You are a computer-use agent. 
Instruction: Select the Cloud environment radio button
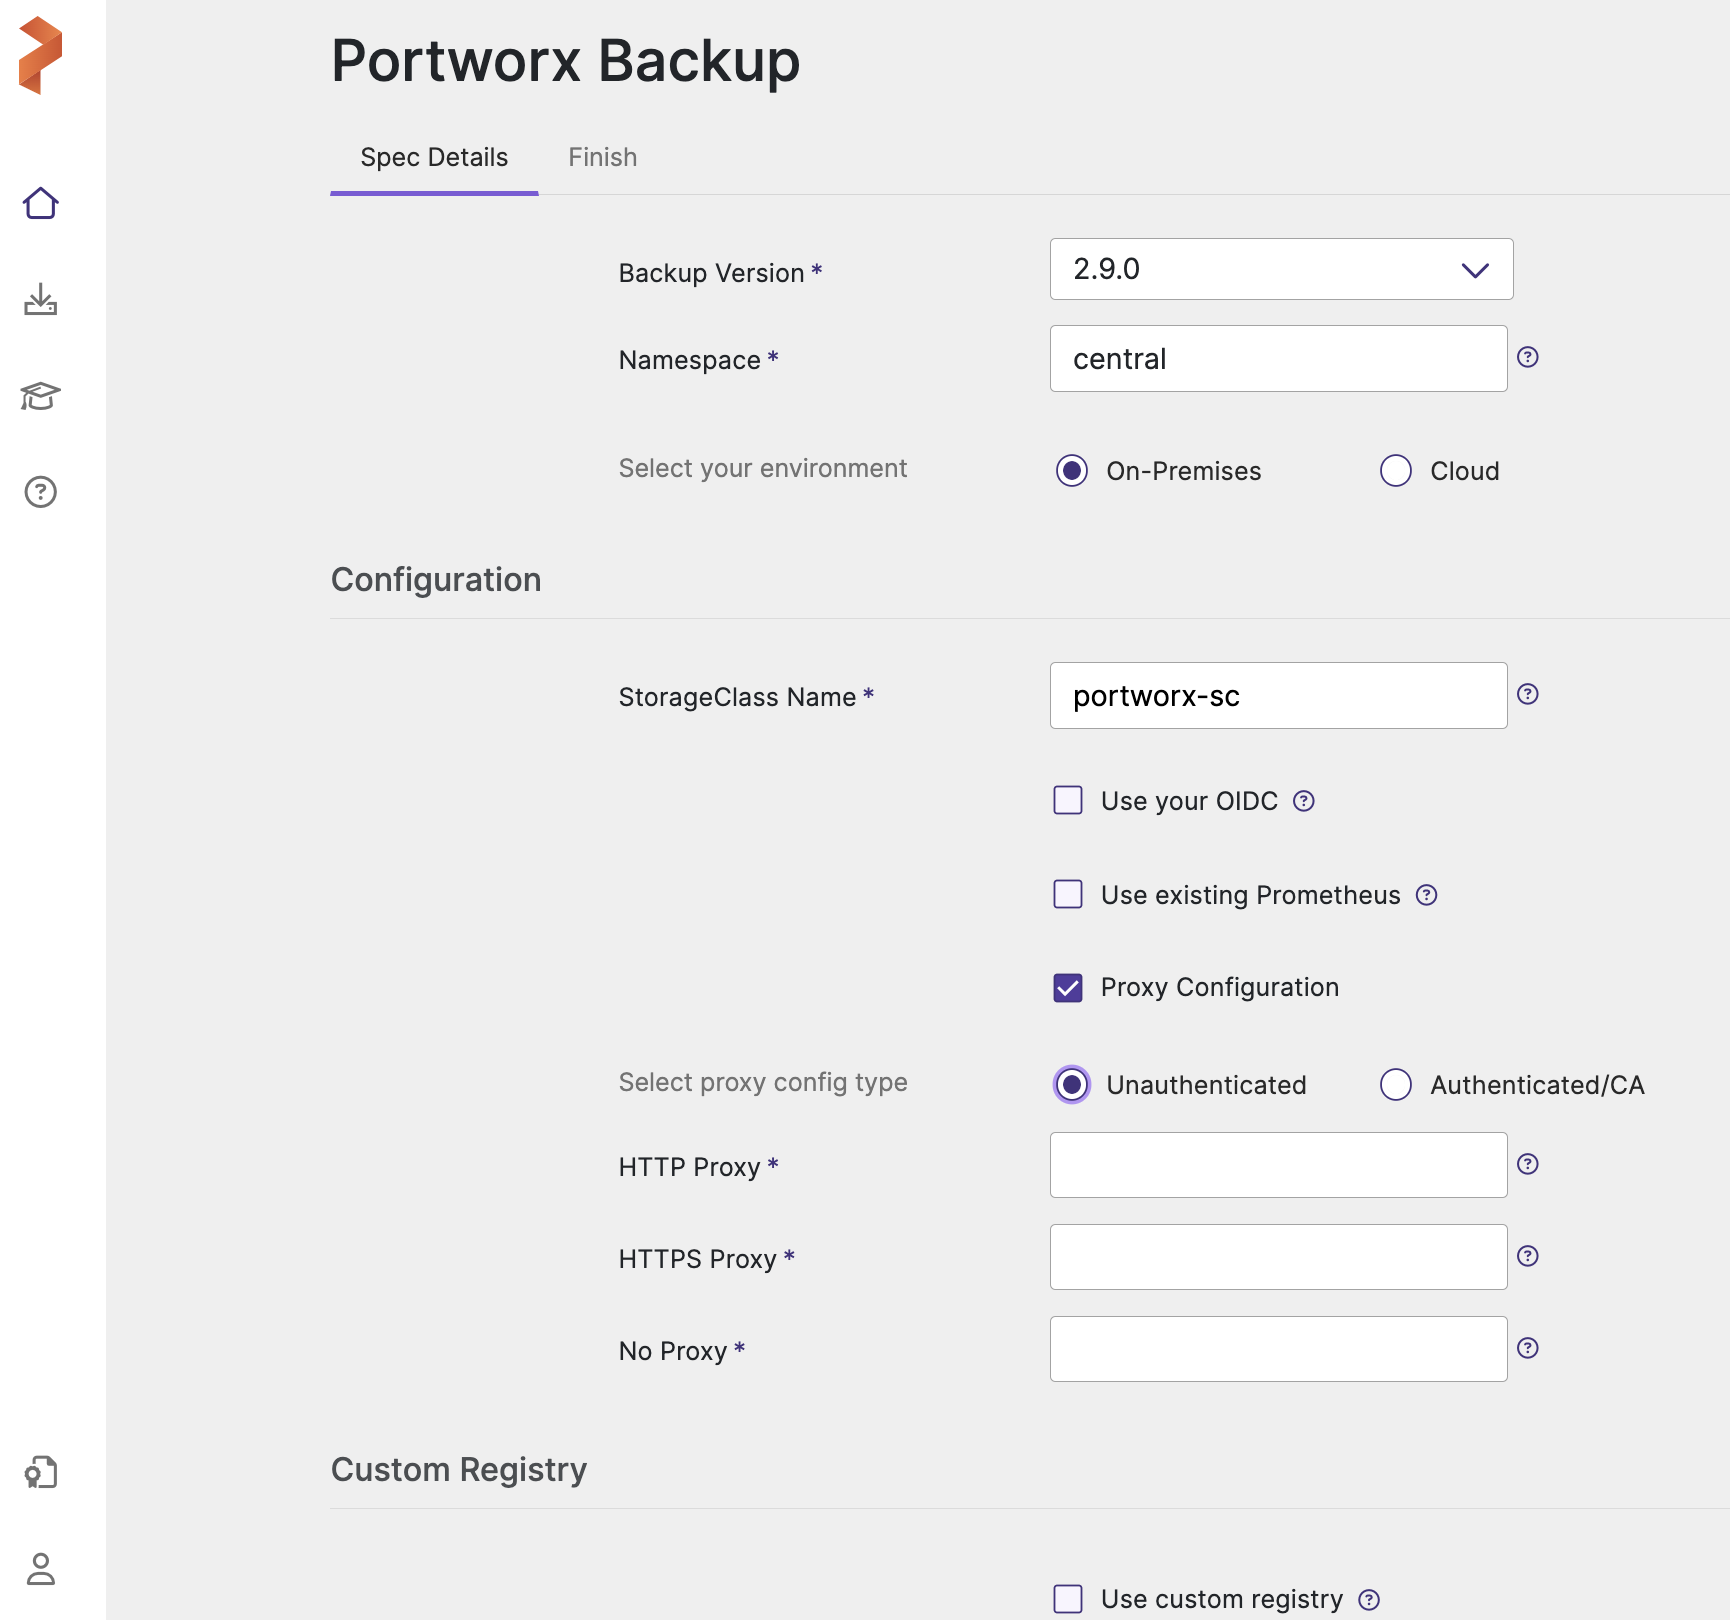coord(1396,471)
